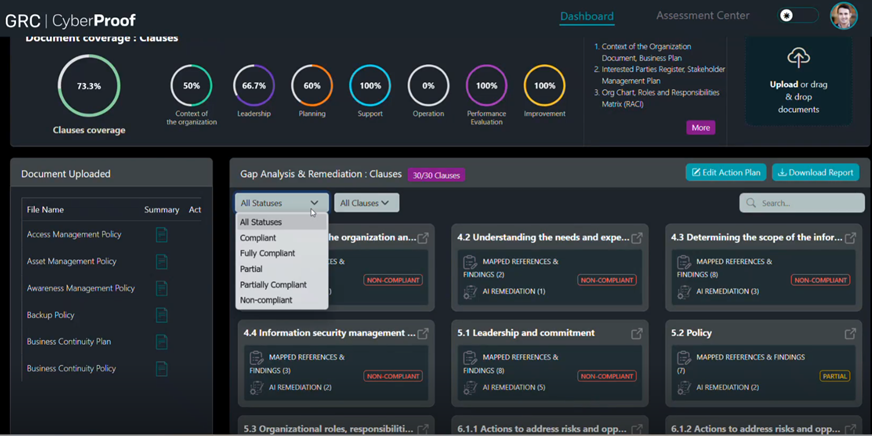Click the 73.3% Clauses coverage ring
This screenshot has width=872, height=436.
click(89, 86)
